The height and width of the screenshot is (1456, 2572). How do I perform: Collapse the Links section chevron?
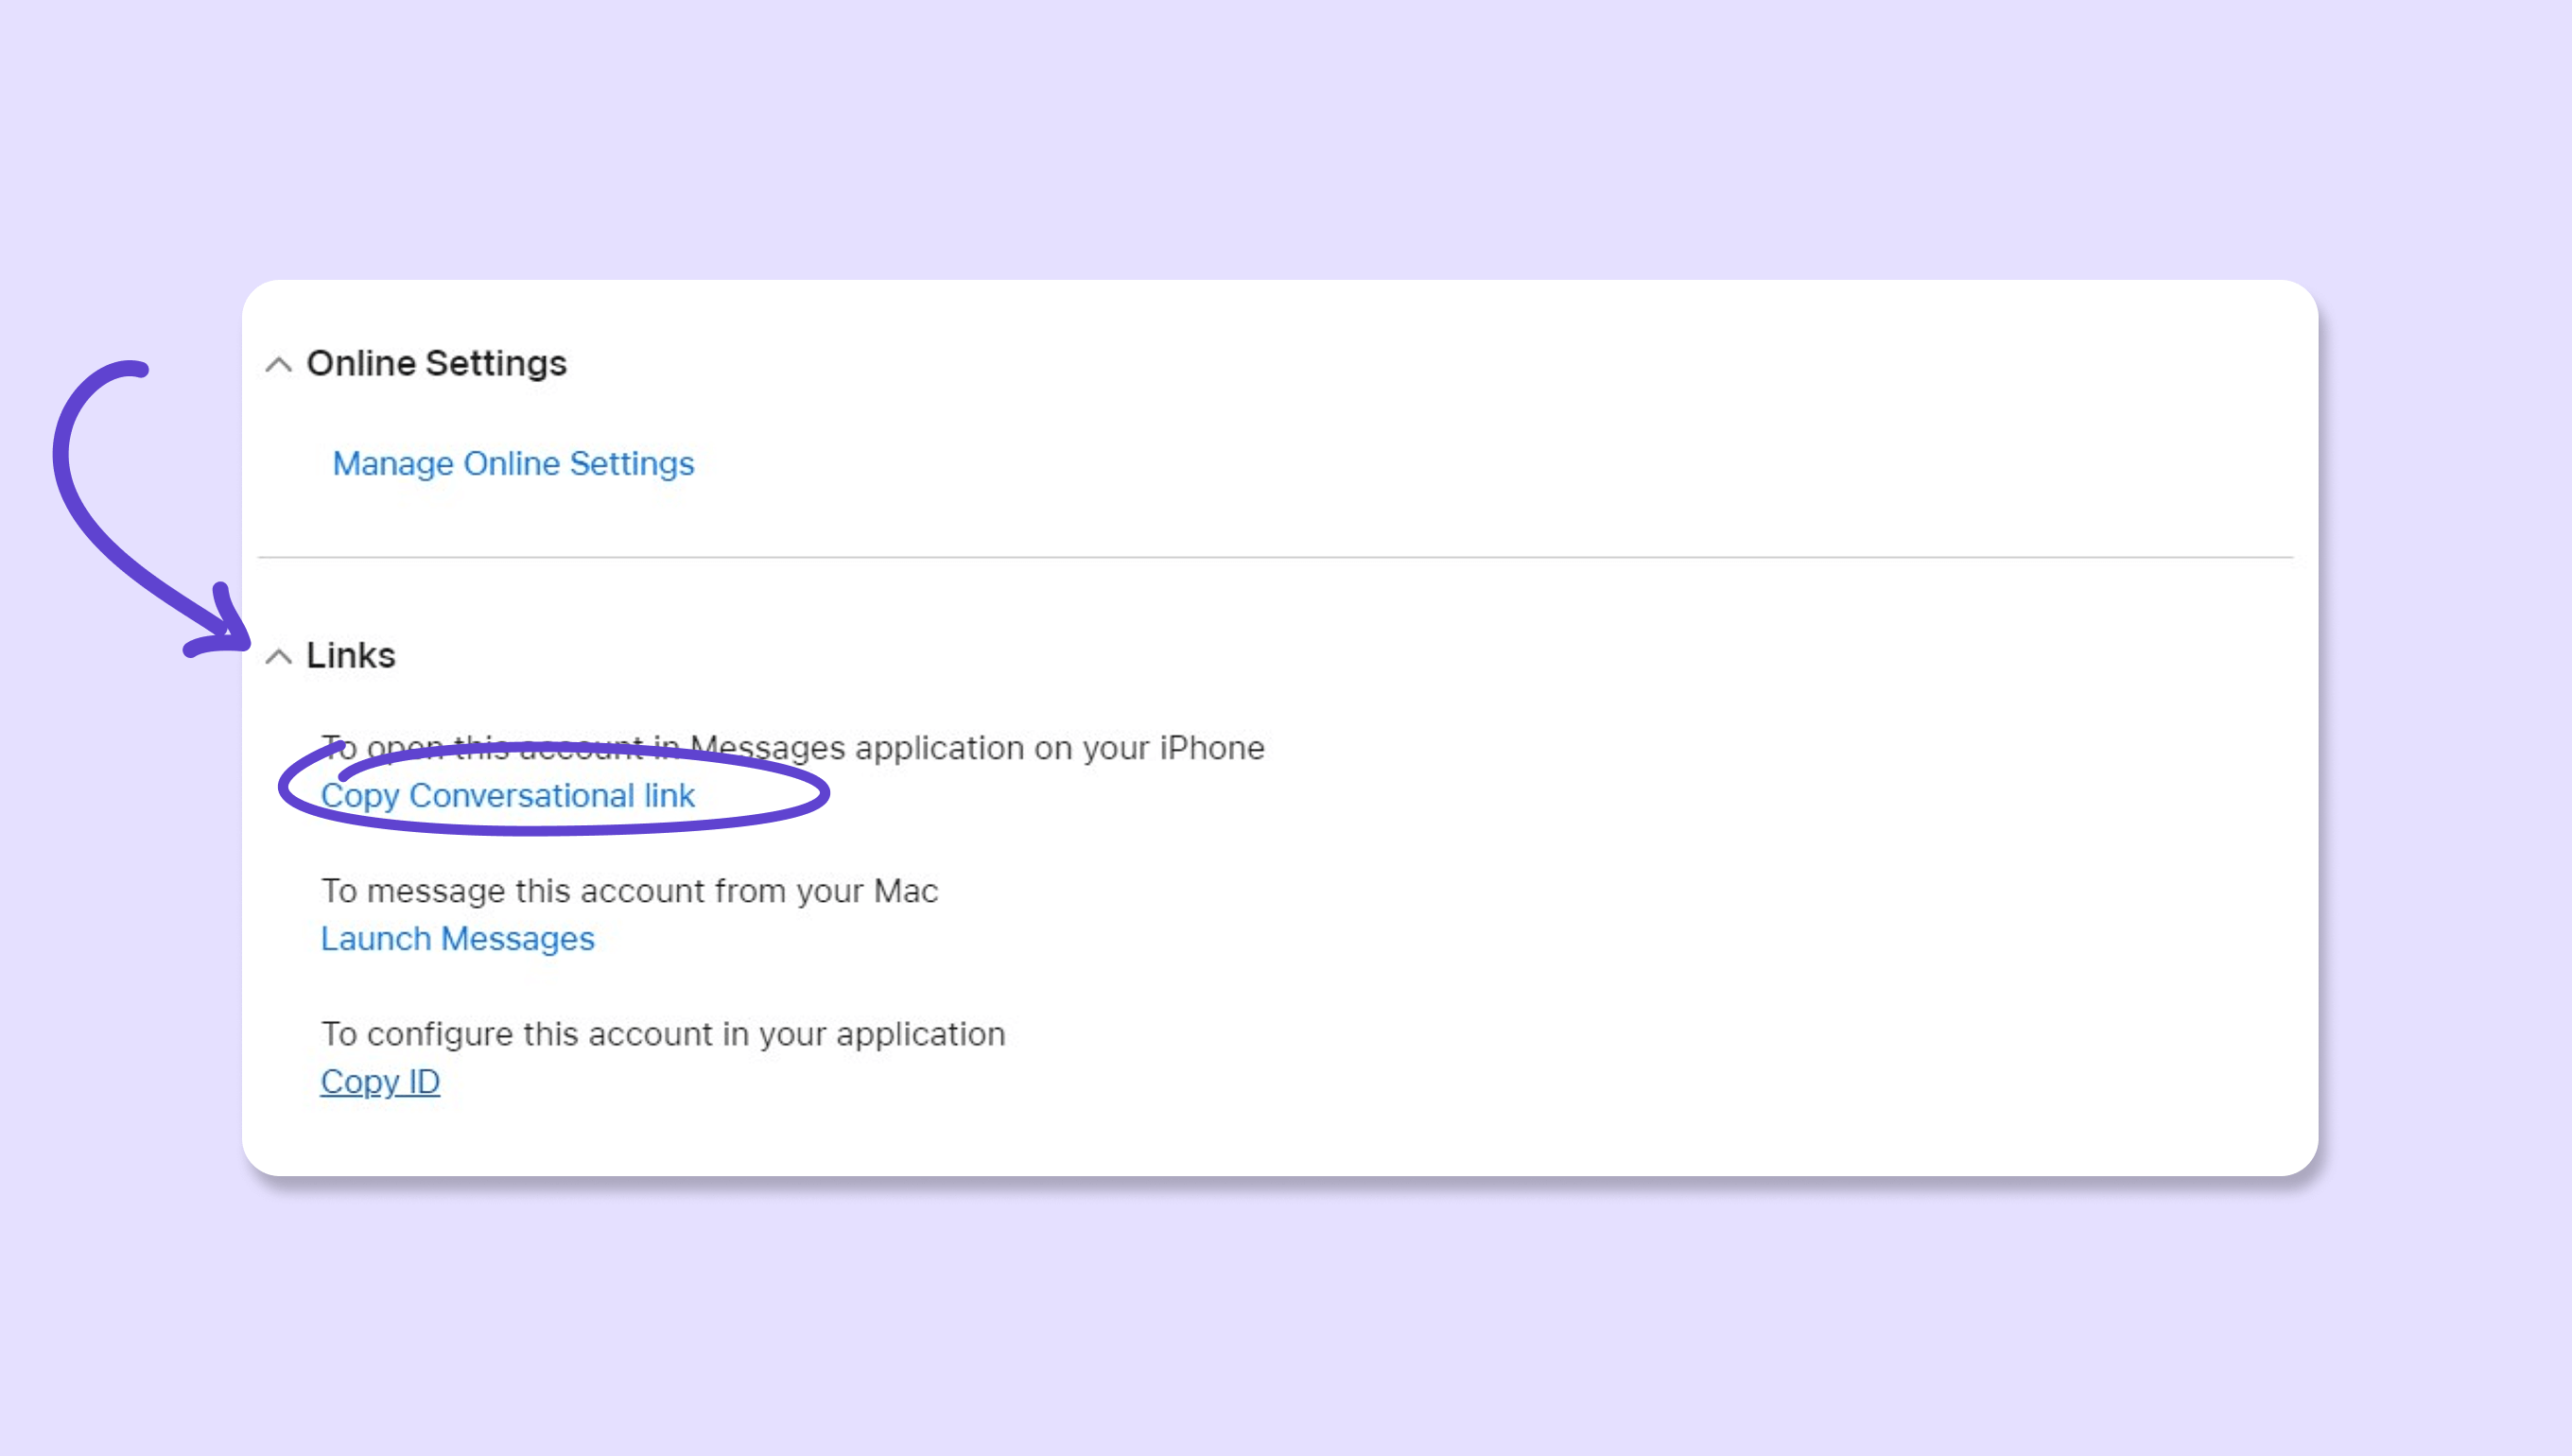[279, 657]
